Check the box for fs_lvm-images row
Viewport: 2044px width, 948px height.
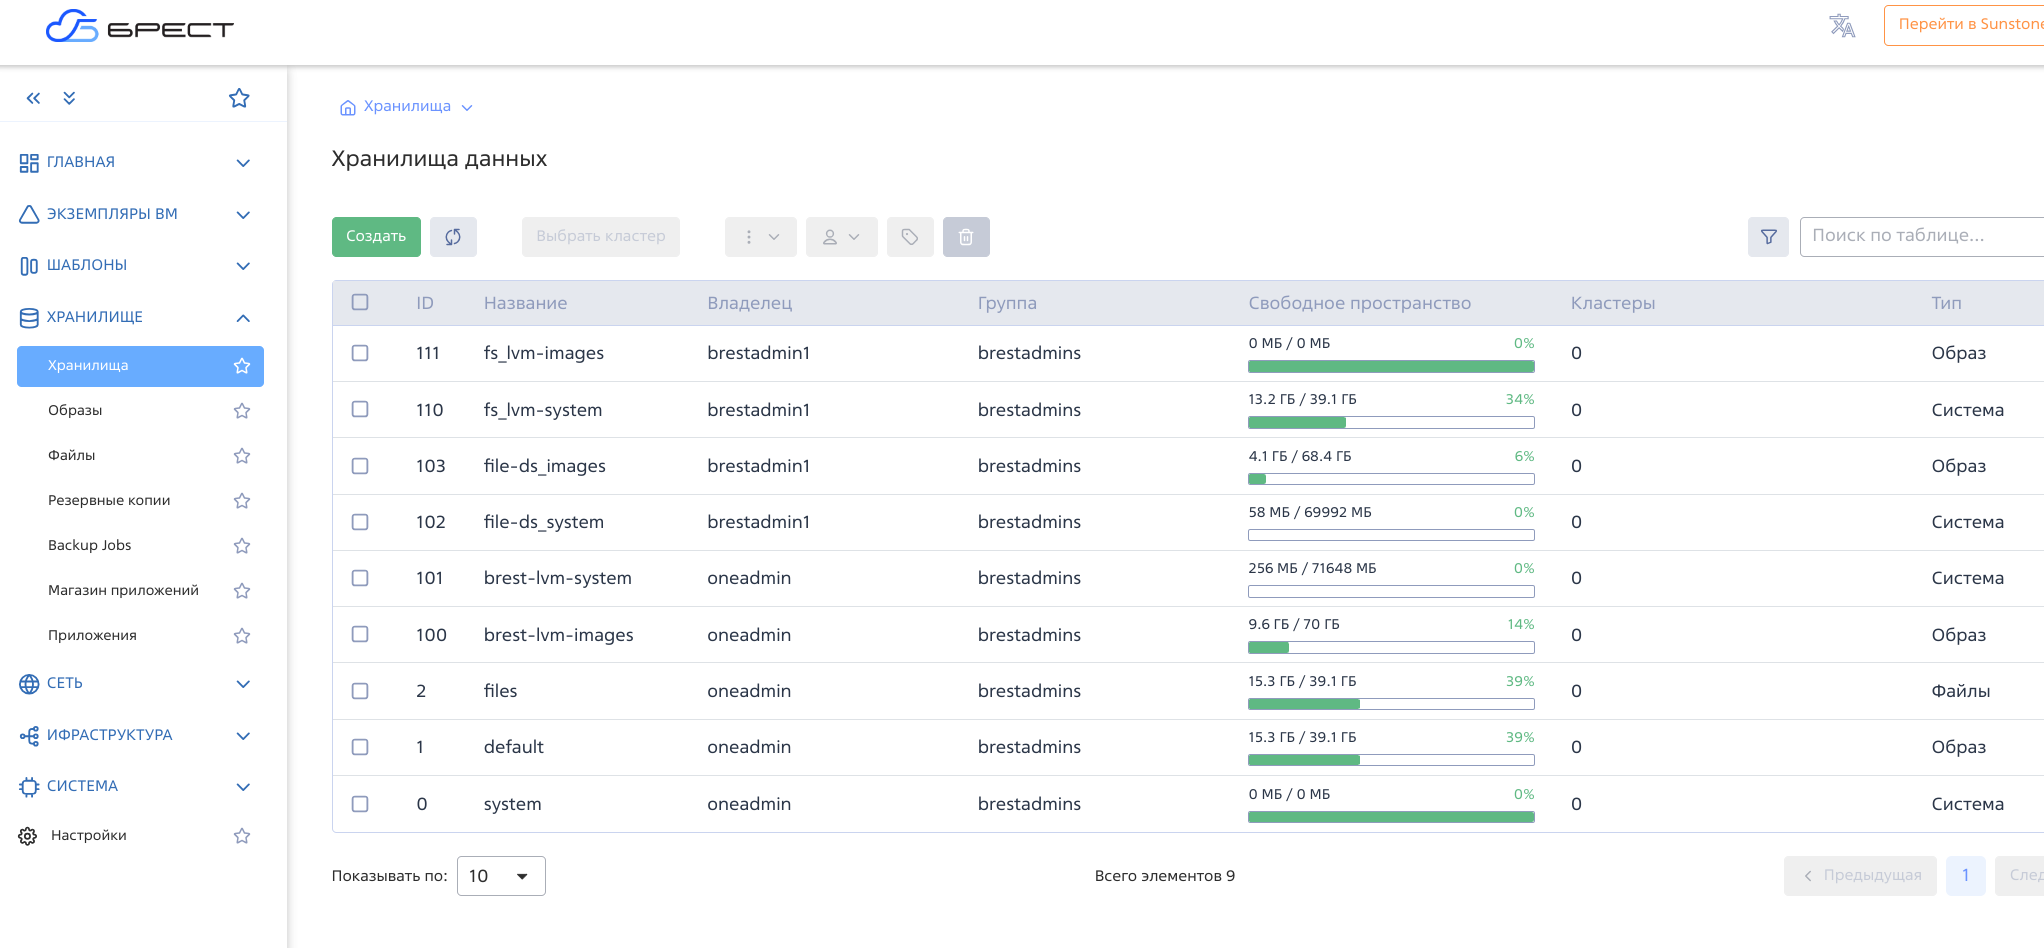360,353
